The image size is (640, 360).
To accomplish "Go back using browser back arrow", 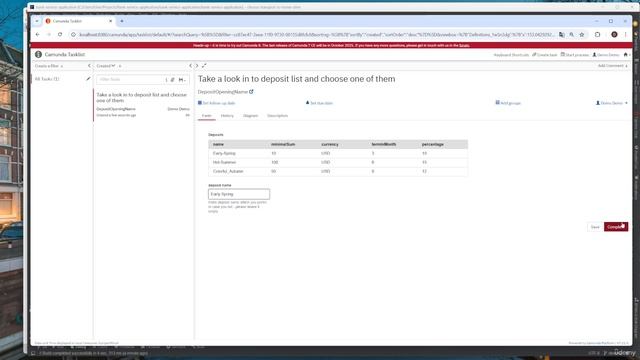I will pyautogui.click(x=38, y=35).
